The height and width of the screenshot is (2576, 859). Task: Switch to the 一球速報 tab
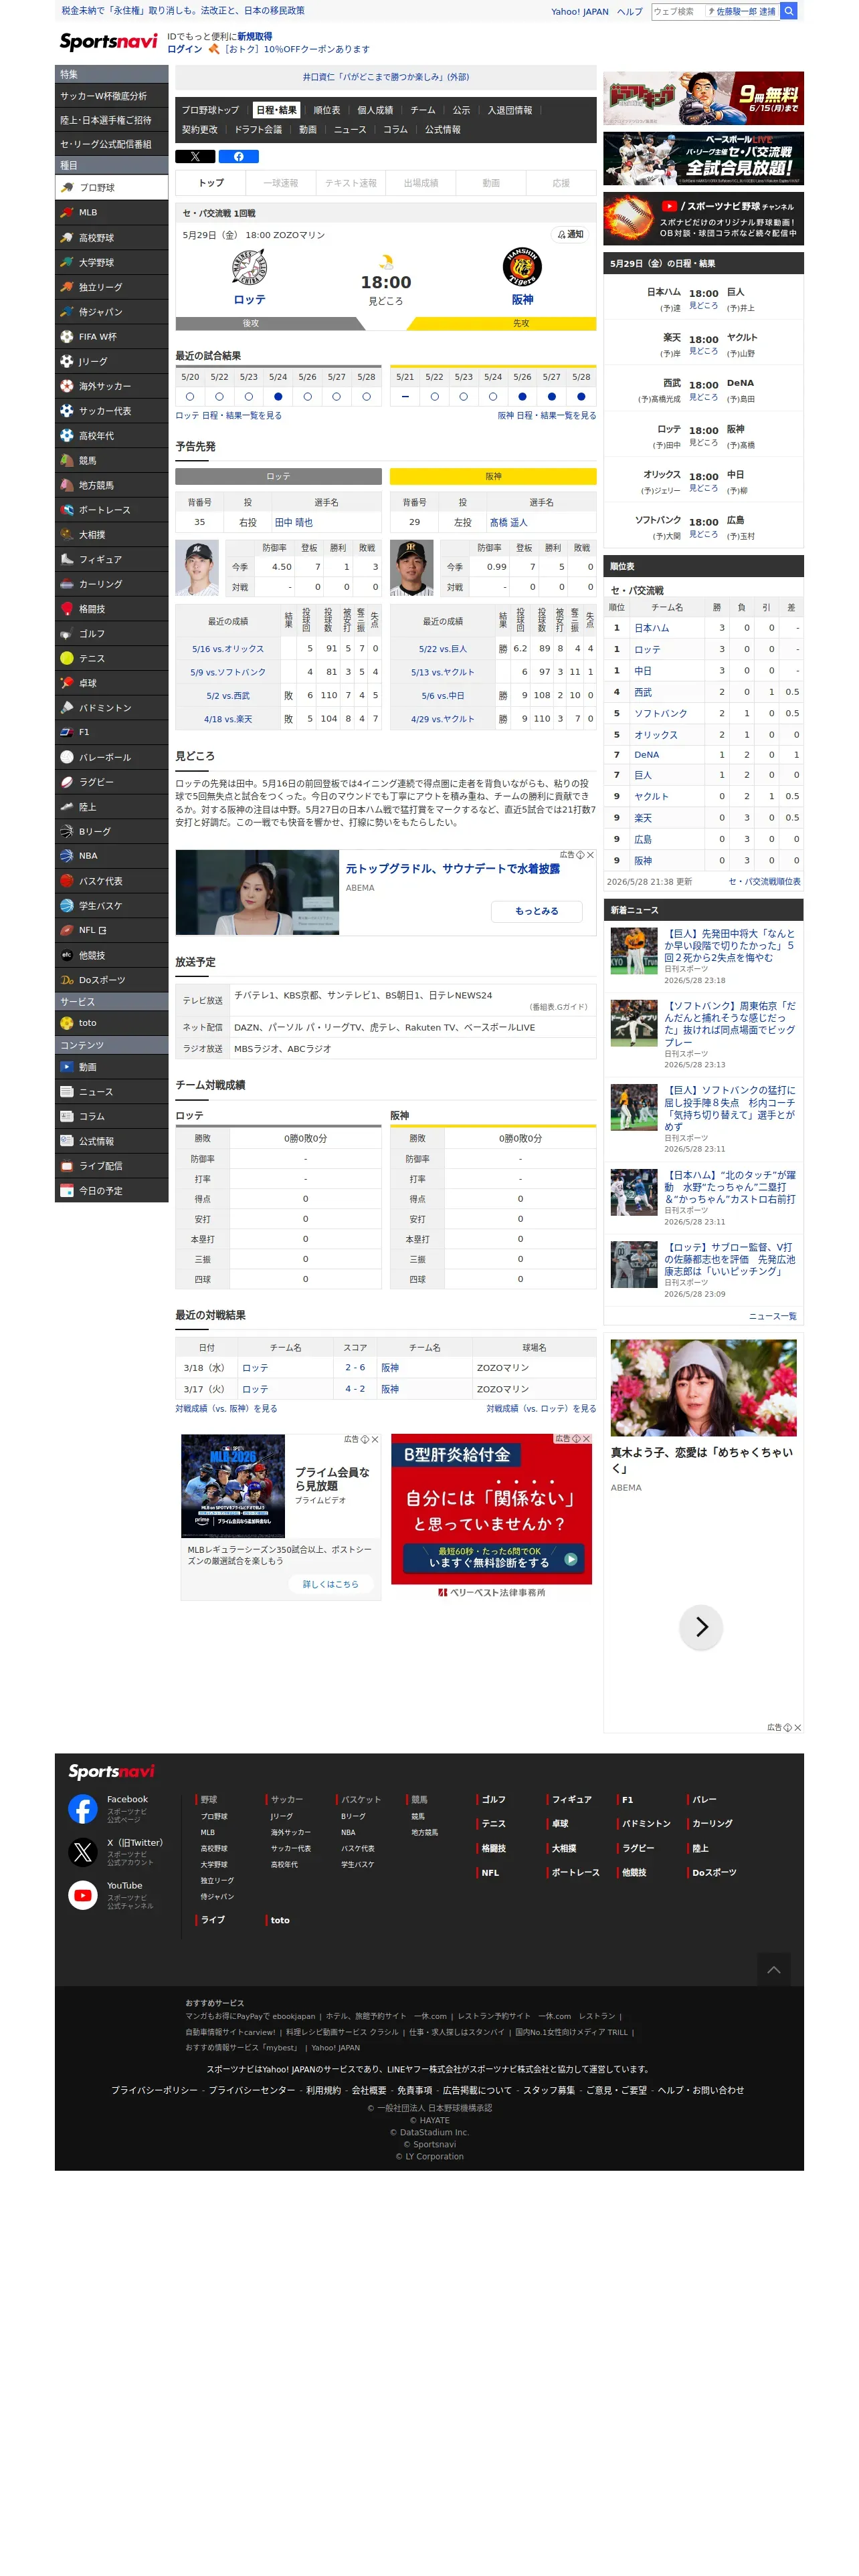(281, 183)
